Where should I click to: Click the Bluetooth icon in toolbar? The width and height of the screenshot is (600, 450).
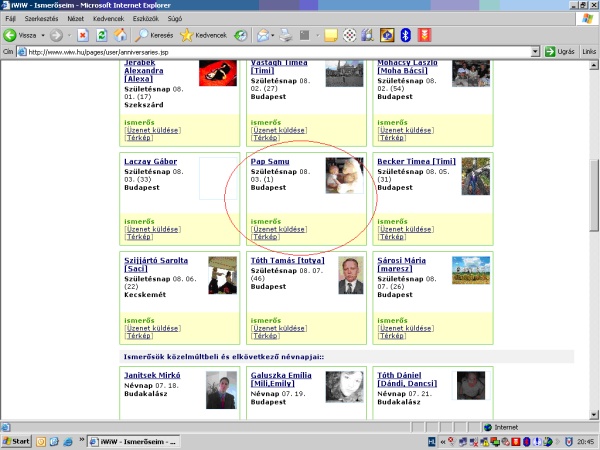[406, 35]
